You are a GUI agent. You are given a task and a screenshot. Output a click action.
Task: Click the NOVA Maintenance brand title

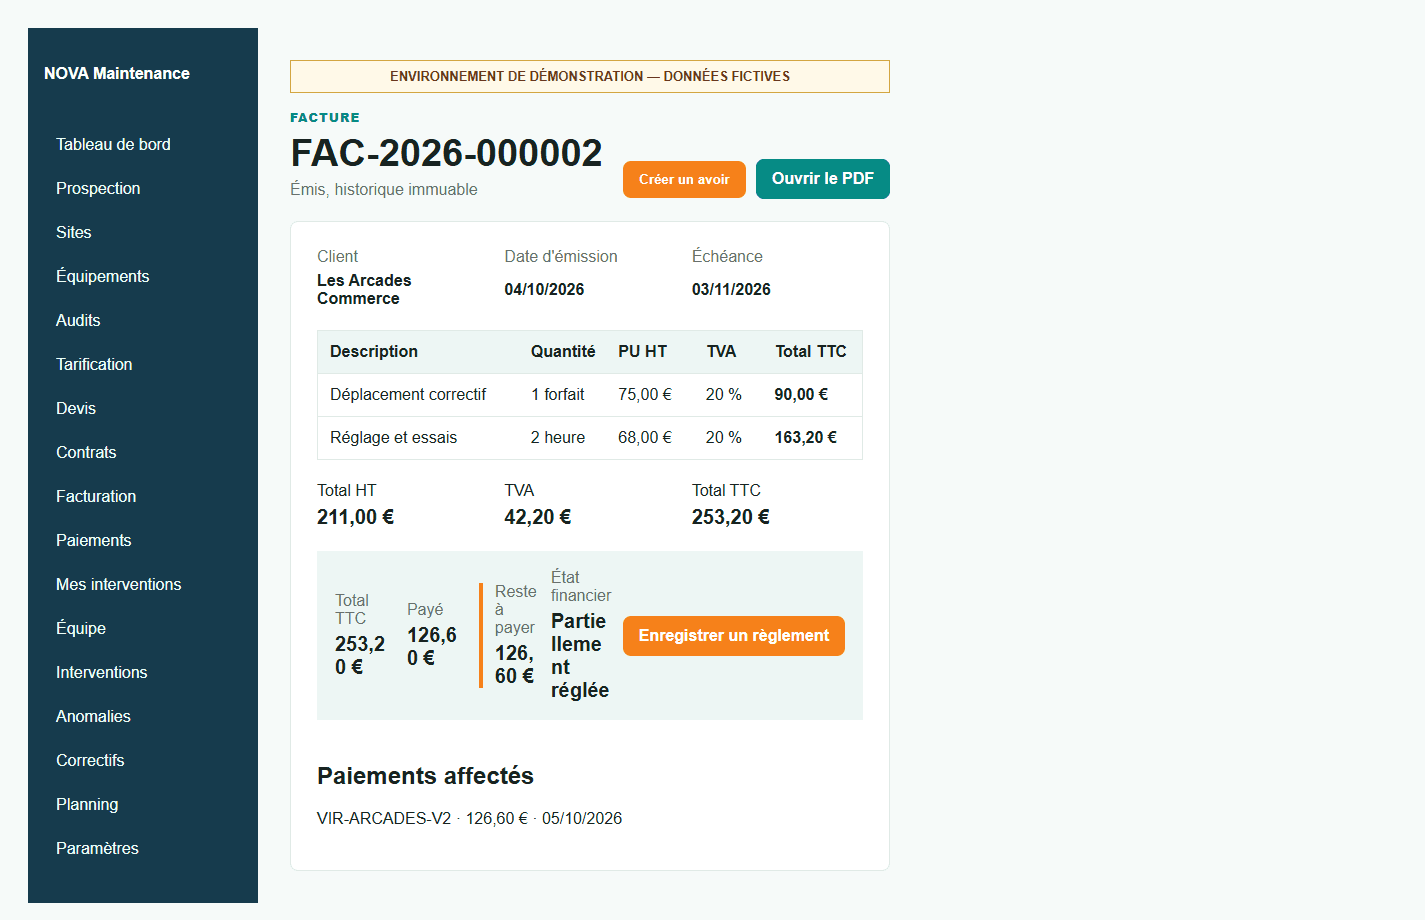click(x=117, y=73)
